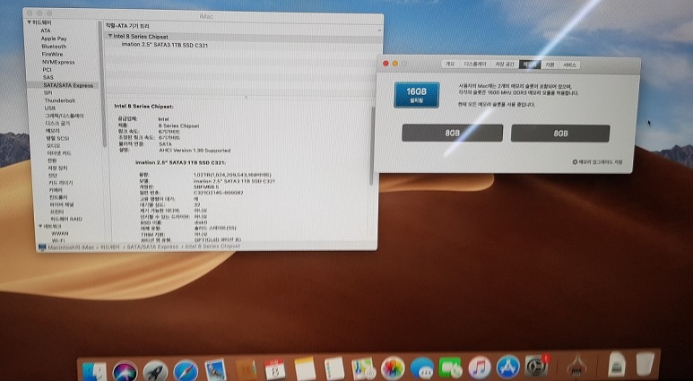This screenshot has height=381, width=693.
Task: Open the document file icon beside Trash
Action: pyautogui.click(x=617, y=364)
